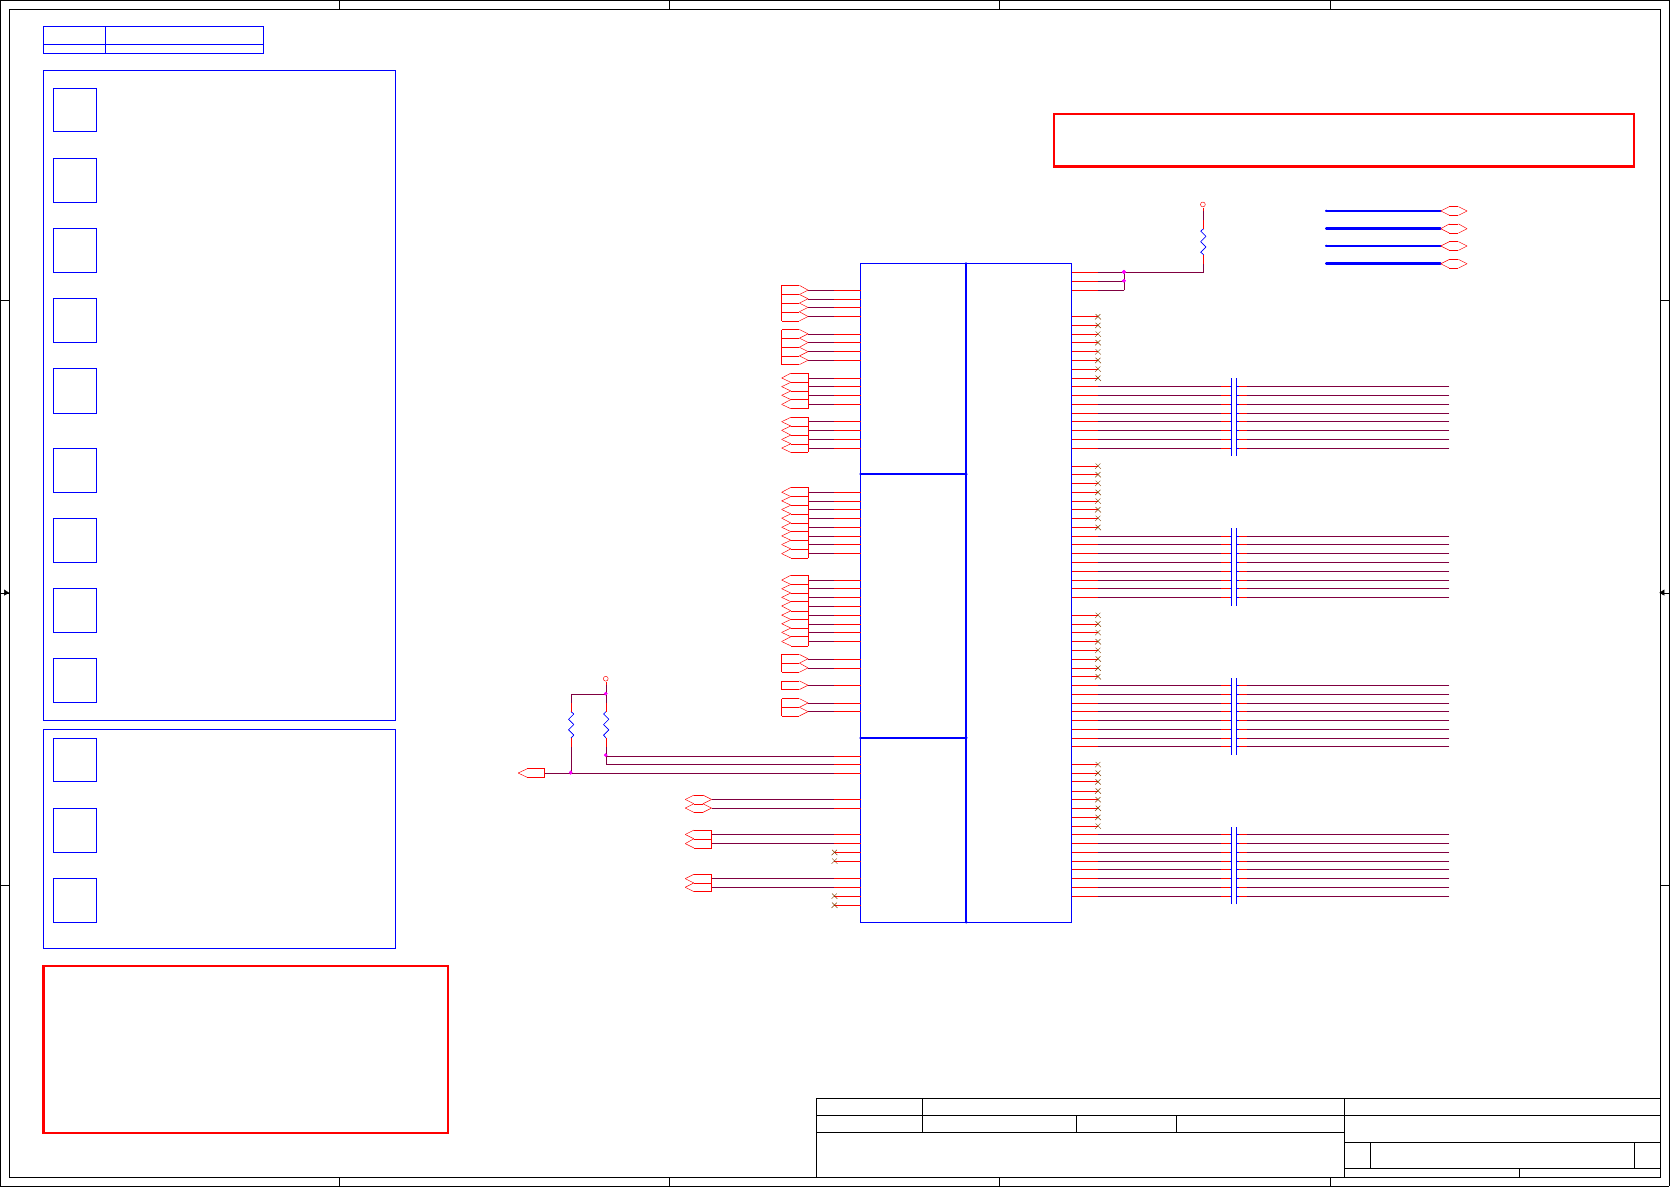Select the middle-left section of the central chip
The height and width of the screenshot is (1187, 1670).
coord(913,606)
